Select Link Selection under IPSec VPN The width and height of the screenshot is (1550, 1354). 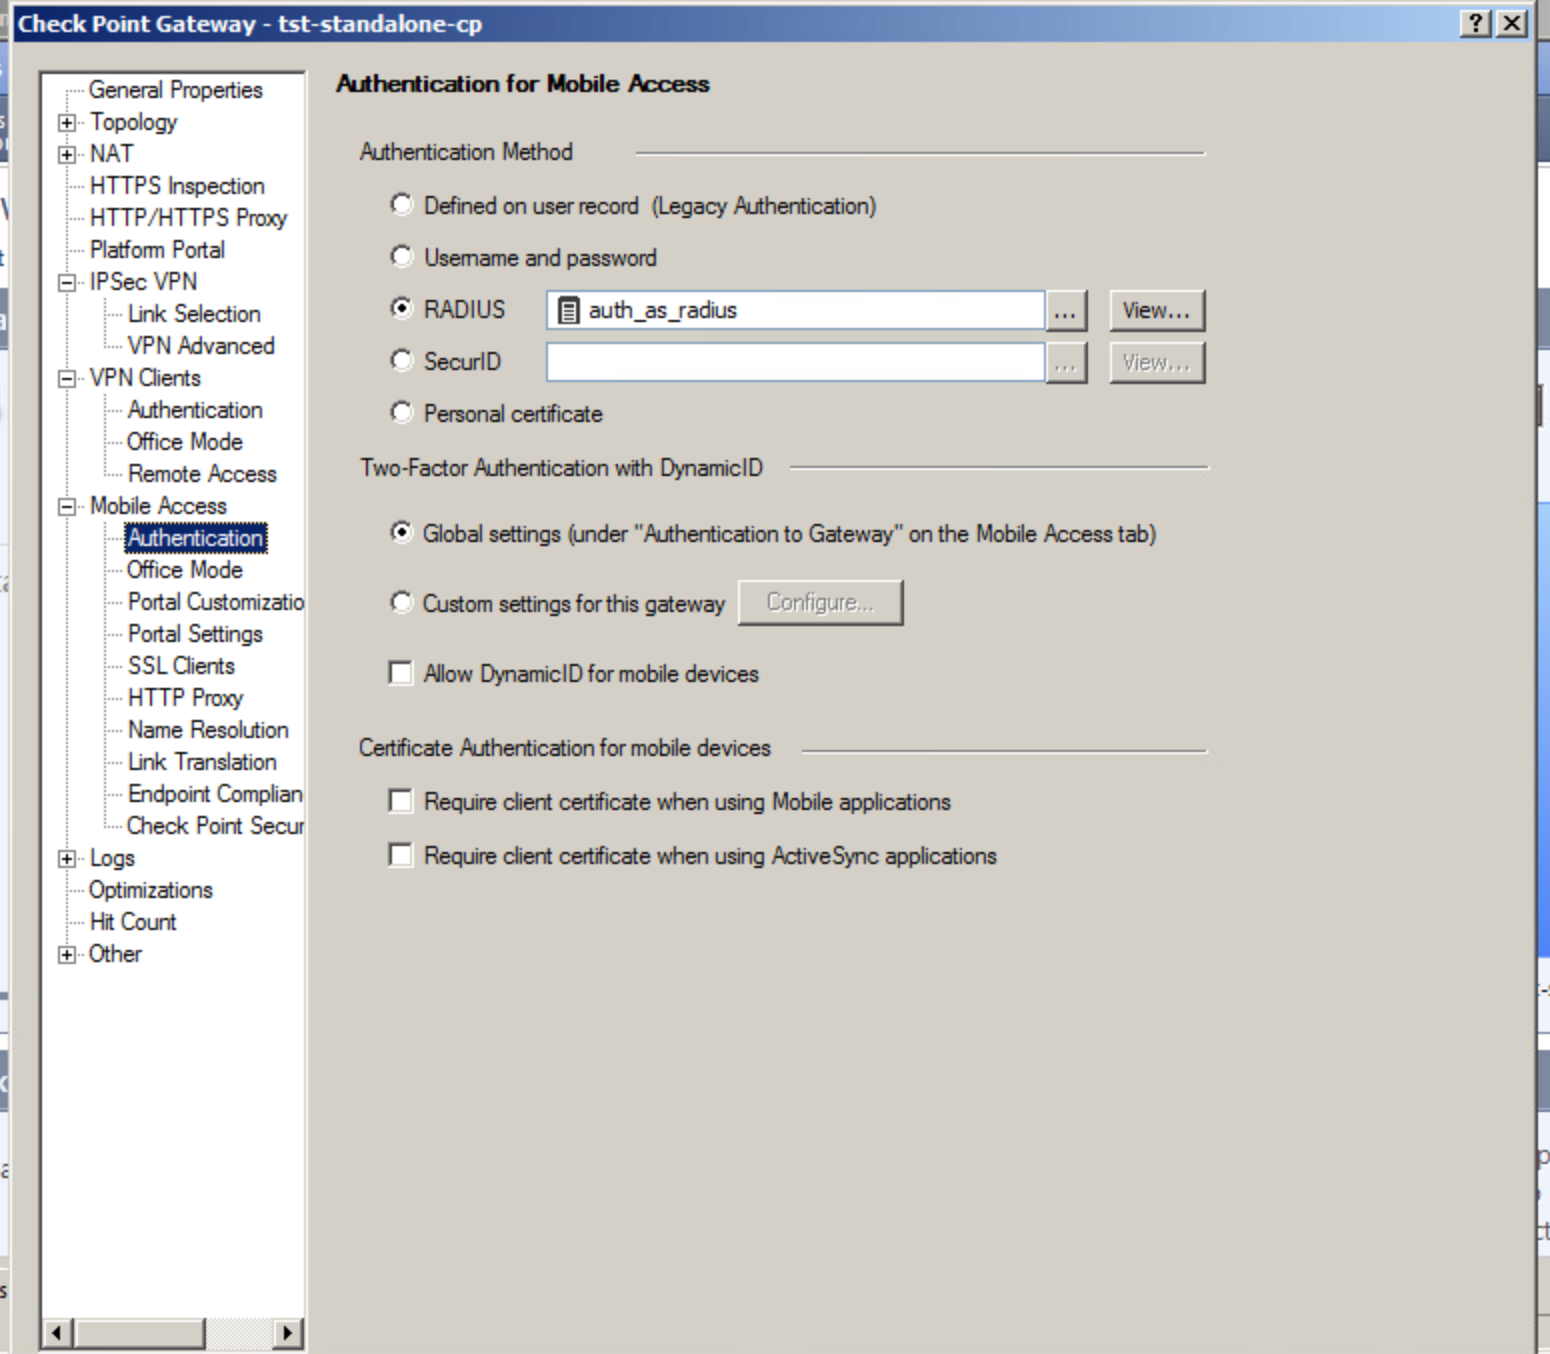point(194,314)
